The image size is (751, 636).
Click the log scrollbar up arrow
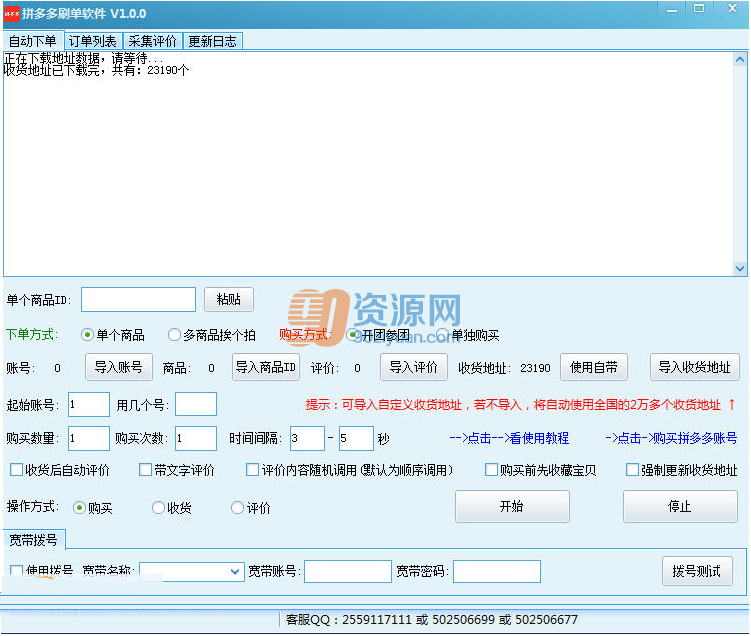(x=740, y=60)
